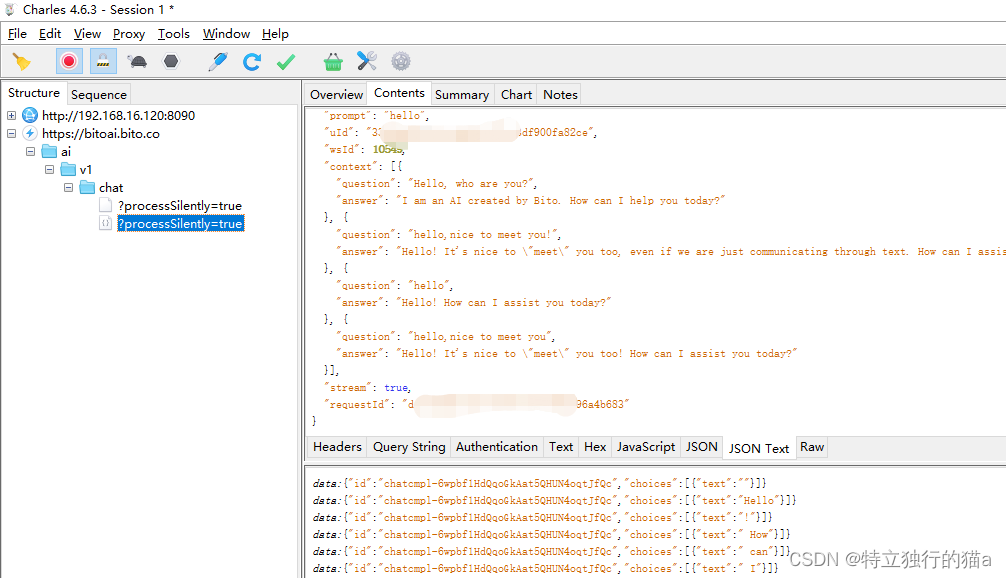Select the https://bitoai.bito.co tree item
1006x578 pixels.
[101, 133]
